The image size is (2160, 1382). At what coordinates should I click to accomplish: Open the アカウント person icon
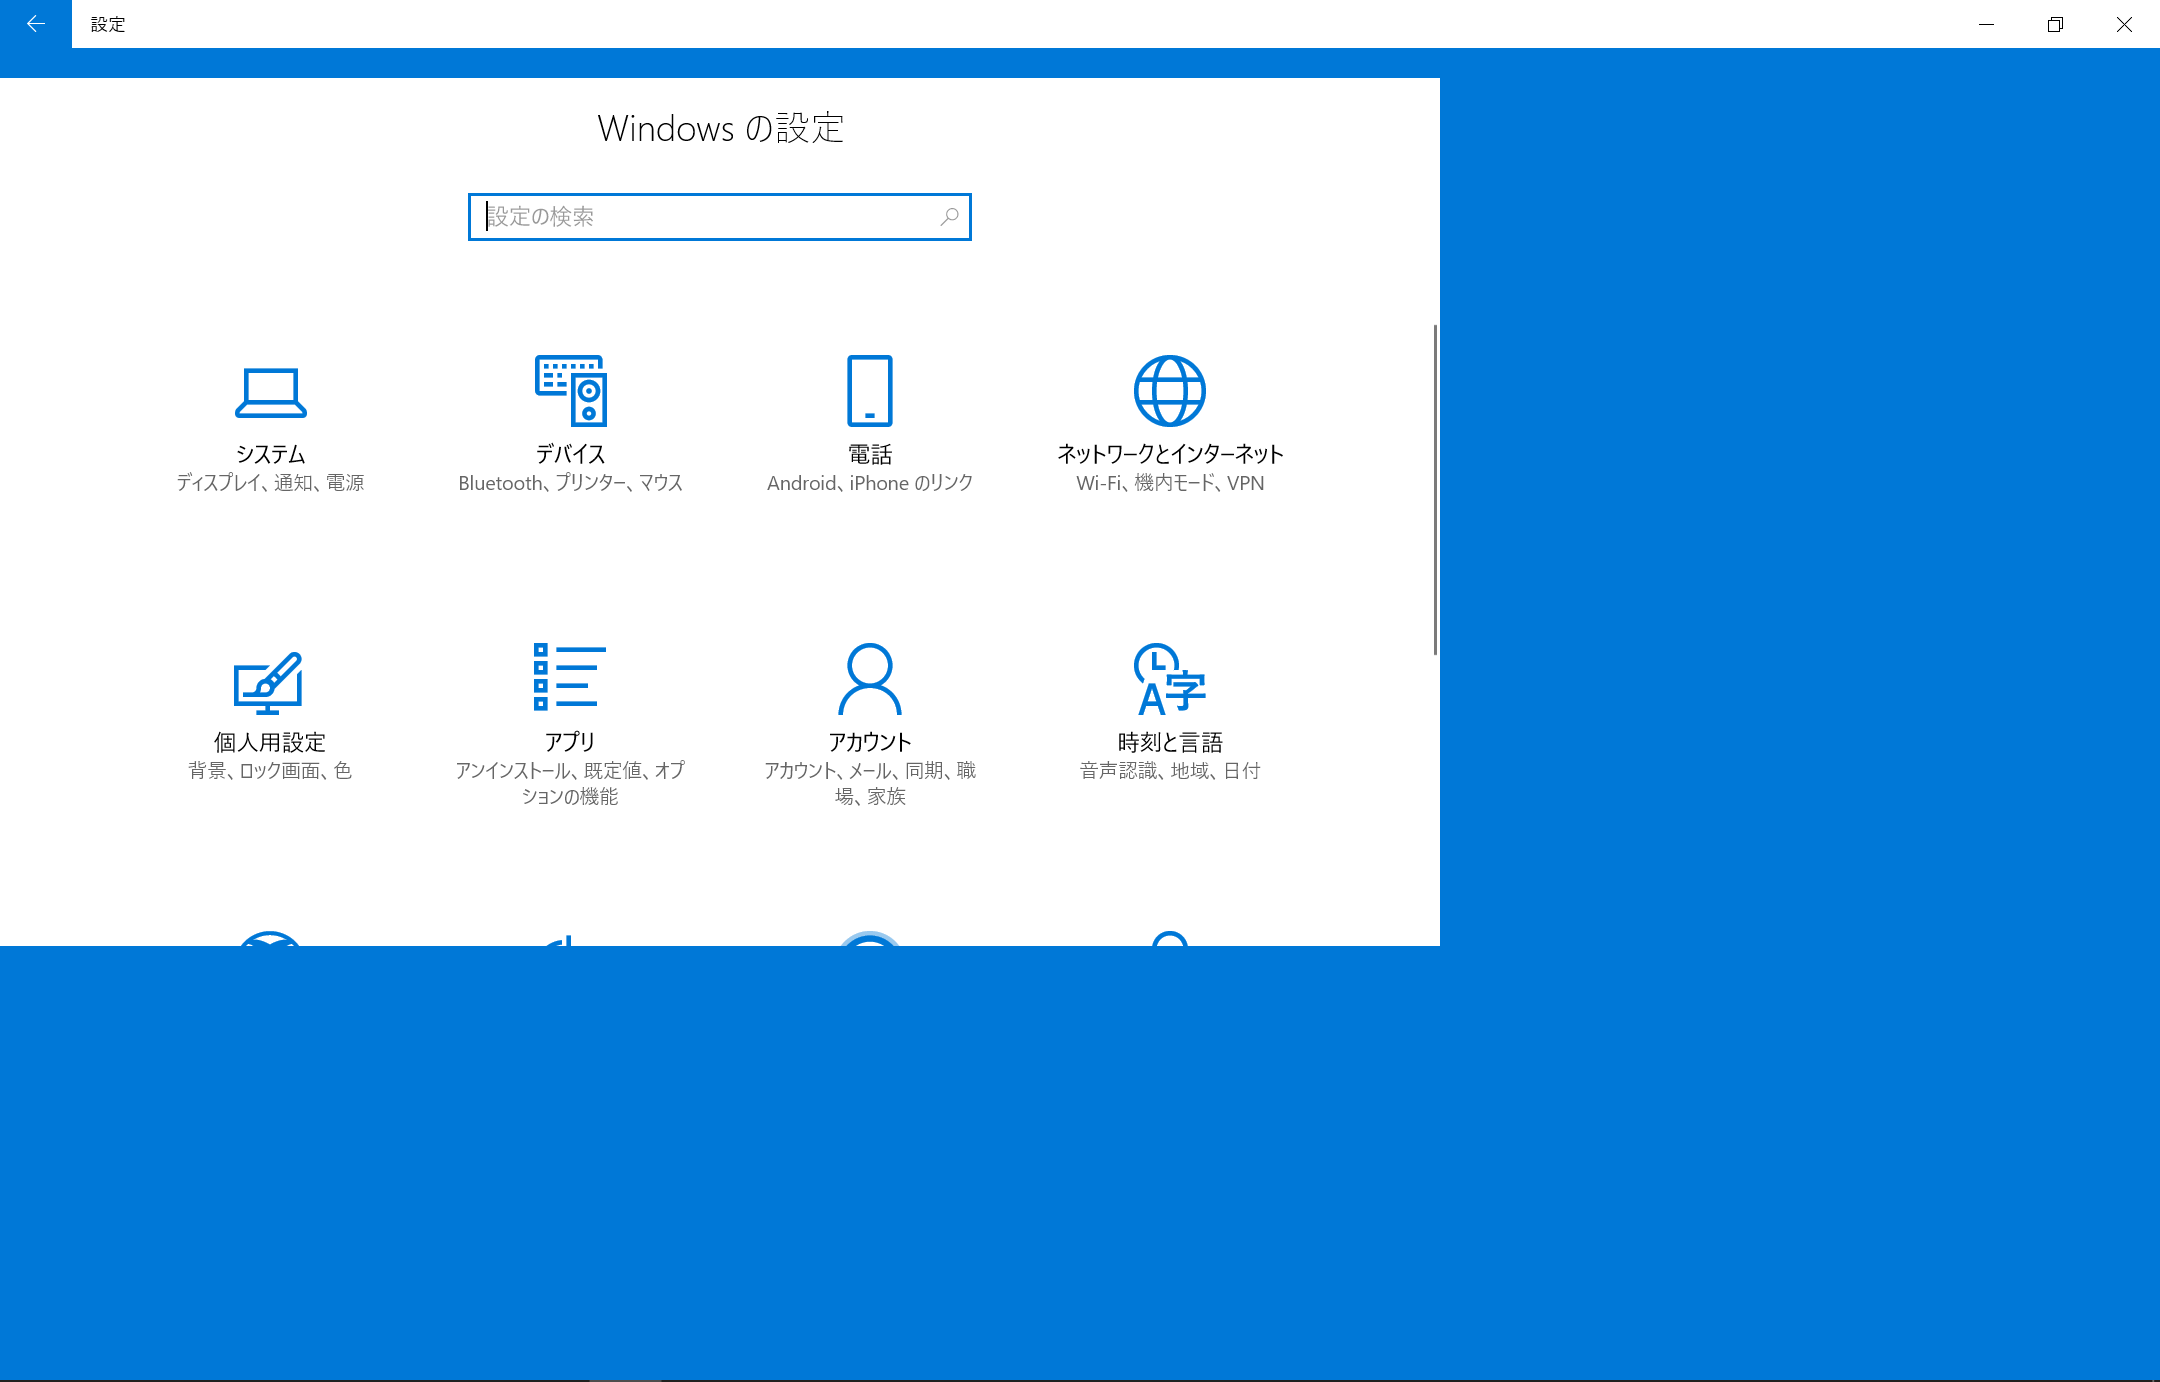click(x=870, y=679)
